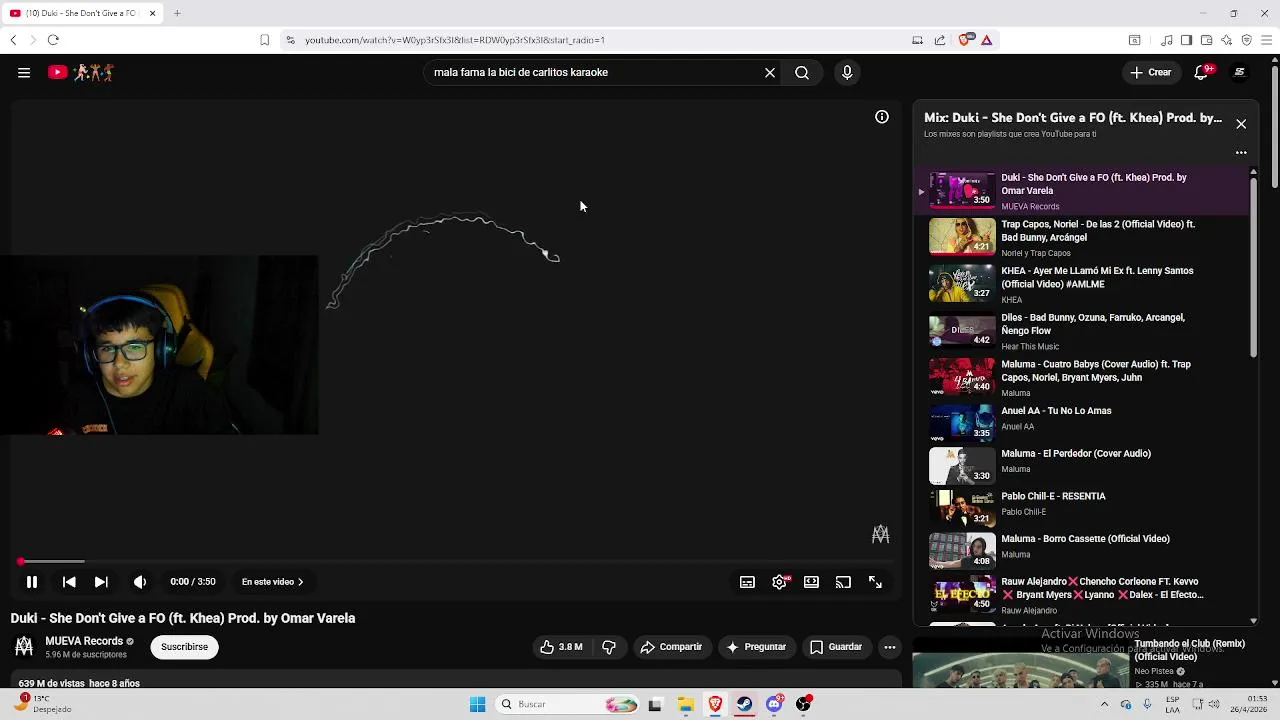Enter fullscreen mode
This screenshot has height=720, width=1280.
click(x=875, y=582)
